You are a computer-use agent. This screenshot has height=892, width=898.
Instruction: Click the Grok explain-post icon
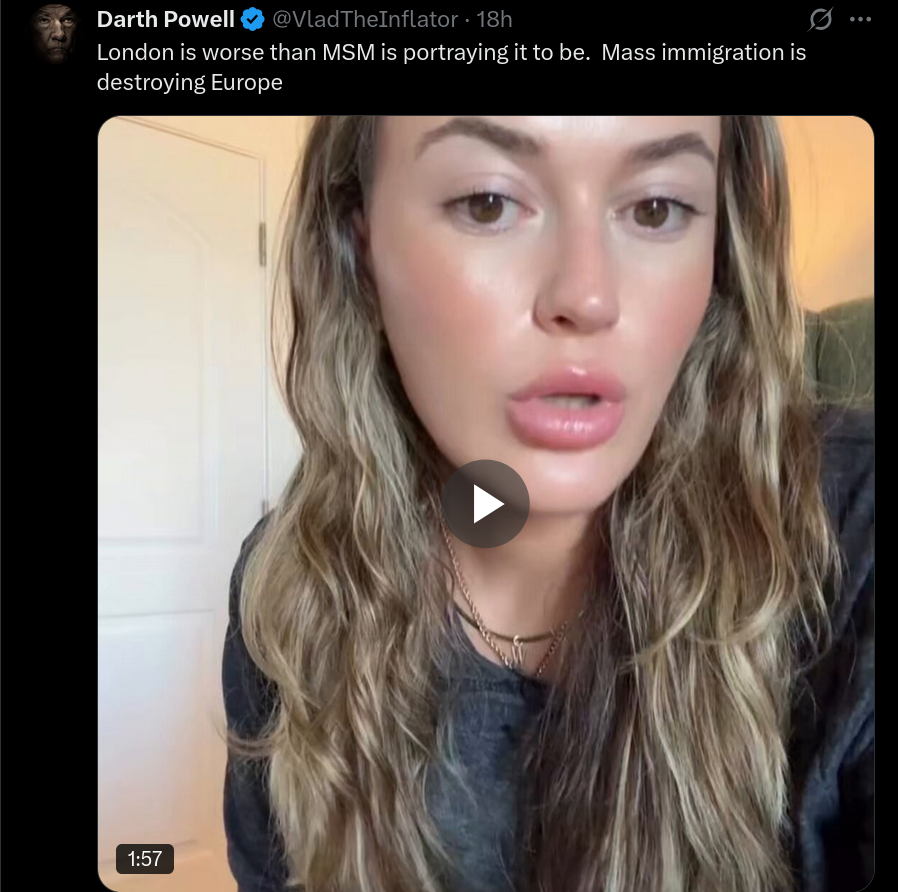click(820, 19)
